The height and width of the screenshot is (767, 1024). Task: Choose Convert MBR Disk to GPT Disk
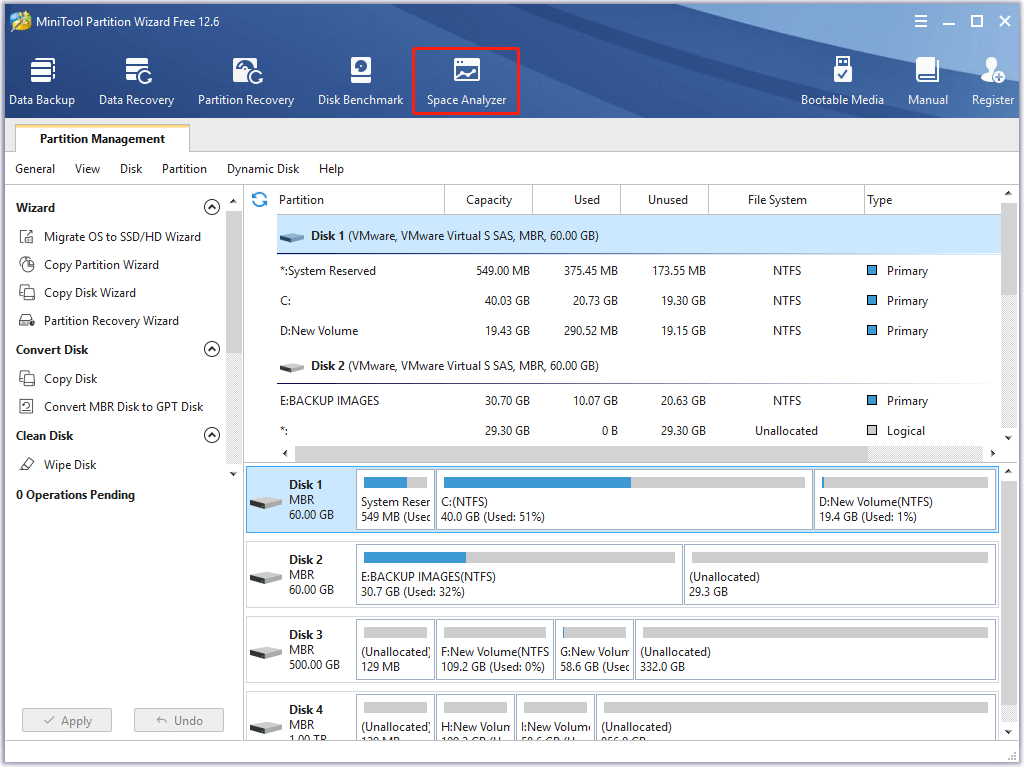123,407
